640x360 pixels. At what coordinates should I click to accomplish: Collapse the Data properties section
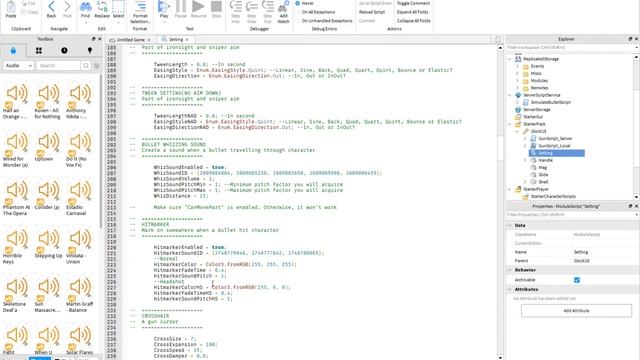tap(510, 226)
